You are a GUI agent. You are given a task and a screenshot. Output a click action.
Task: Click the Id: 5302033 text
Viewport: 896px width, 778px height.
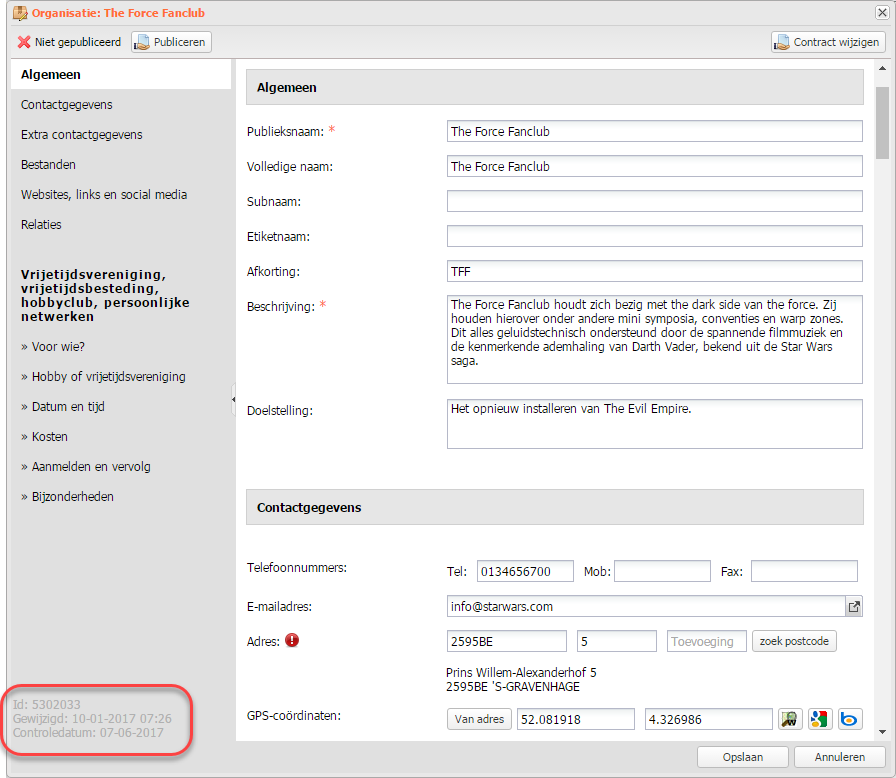coord(47,704)
